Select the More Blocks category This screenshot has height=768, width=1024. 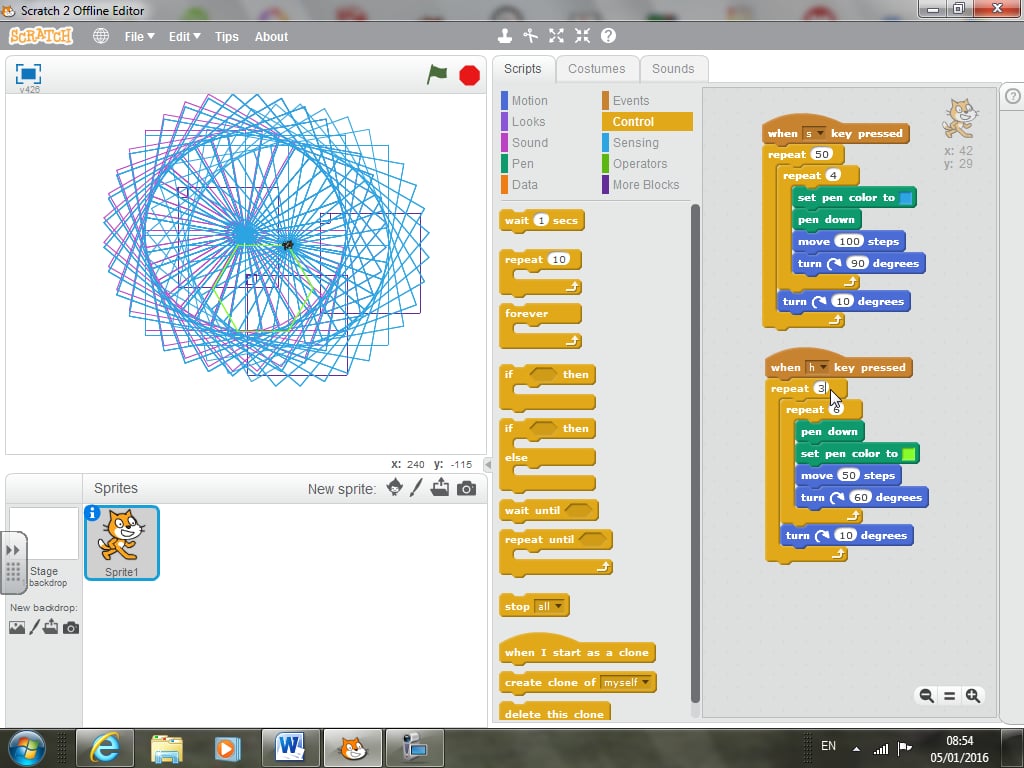(645, 184)
